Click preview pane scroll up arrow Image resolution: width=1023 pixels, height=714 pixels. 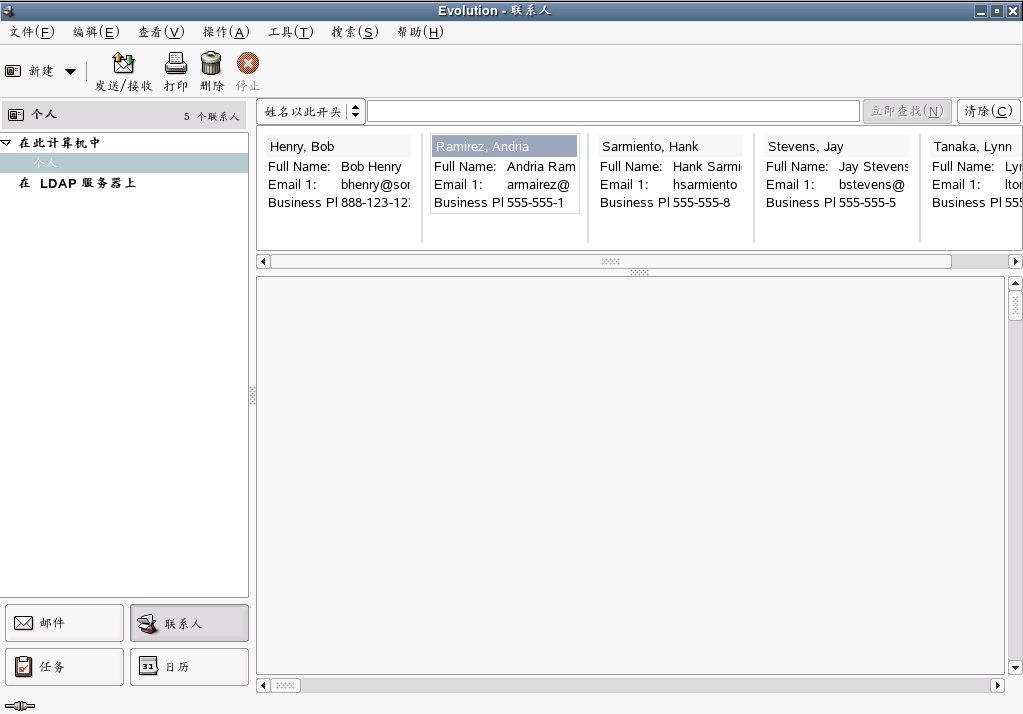pyautogui.click(x=1015, y=283)
